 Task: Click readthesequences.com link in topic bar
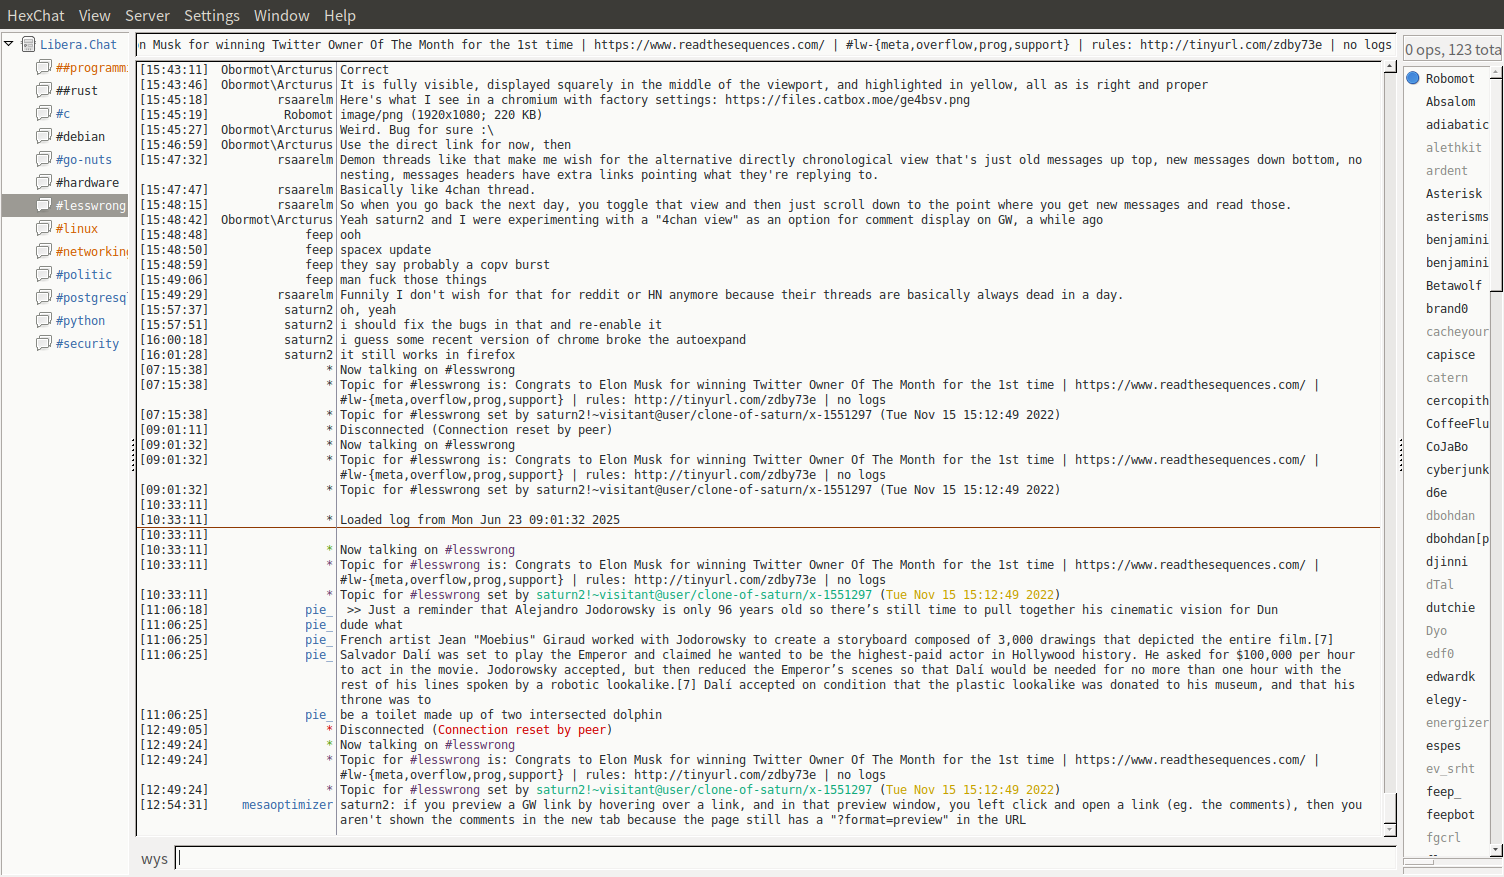click(x=709, y=45)
